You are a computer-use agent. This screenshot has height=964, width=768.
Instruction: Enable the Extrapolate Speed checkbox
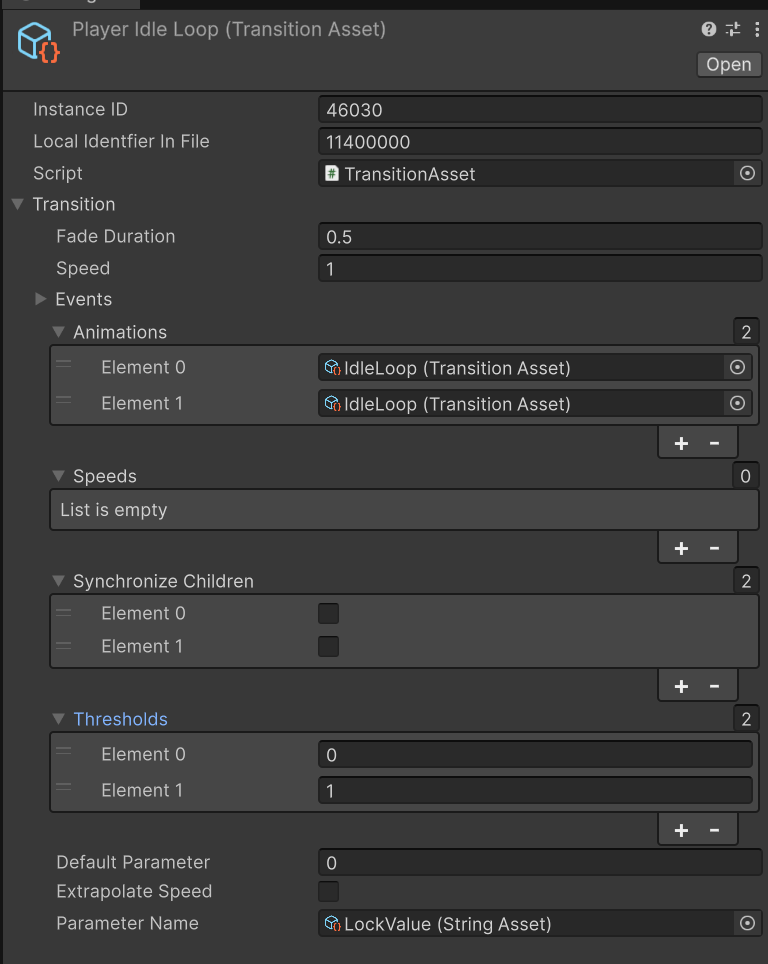(328, 892)
